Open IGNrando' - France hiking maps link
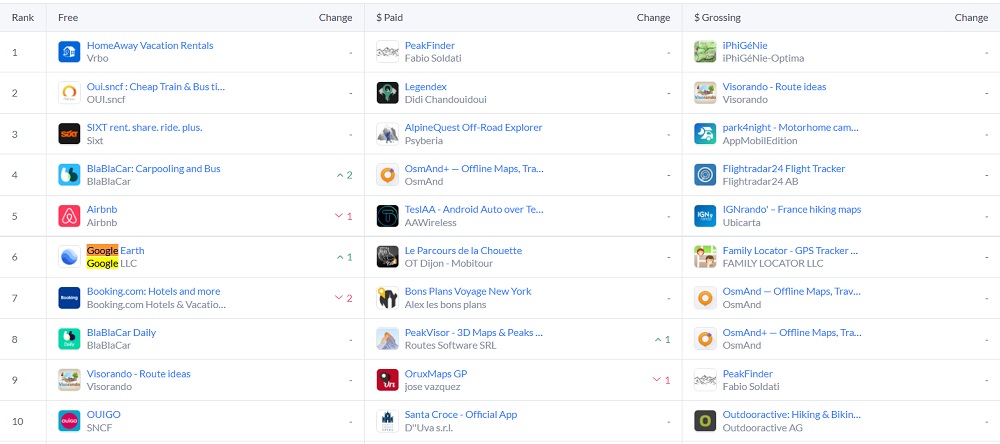The image size is (1000, 444). [792, 209]
